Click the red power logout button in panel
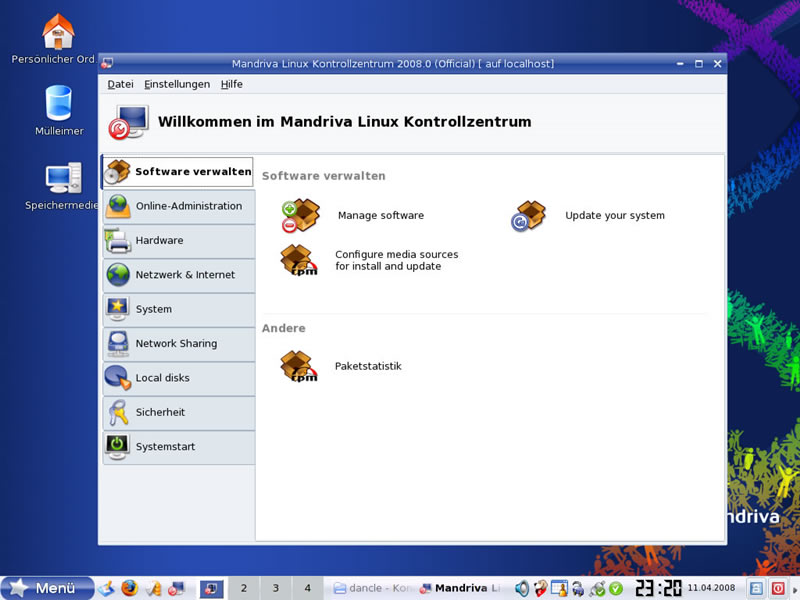The height and width of the screenshot is (600, 800). 778,588
